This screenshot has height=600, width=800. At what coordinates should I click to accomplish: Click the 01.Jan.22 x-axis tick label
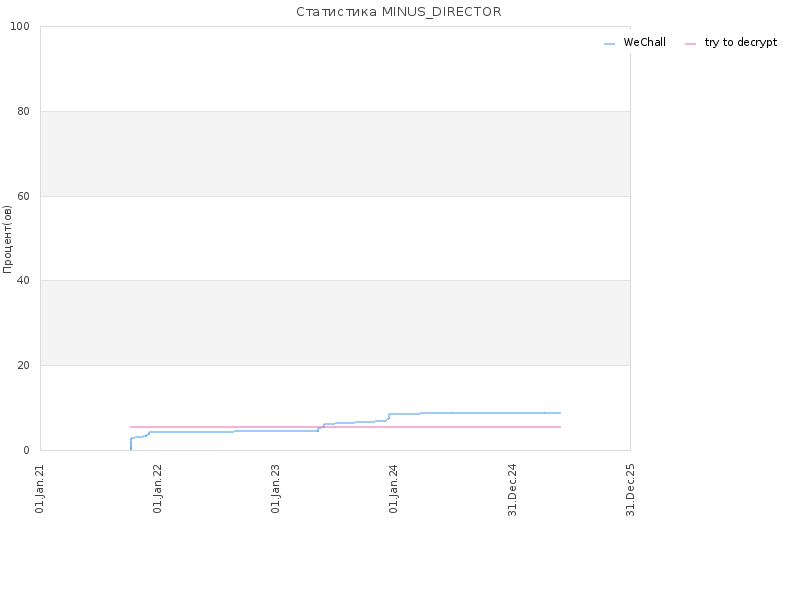(157, 489)
